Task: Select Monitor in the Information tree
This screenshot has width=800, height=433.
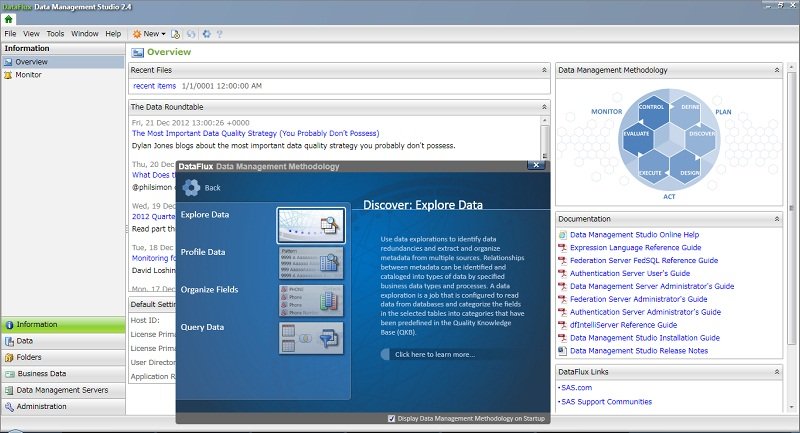Action: point(63,74)
